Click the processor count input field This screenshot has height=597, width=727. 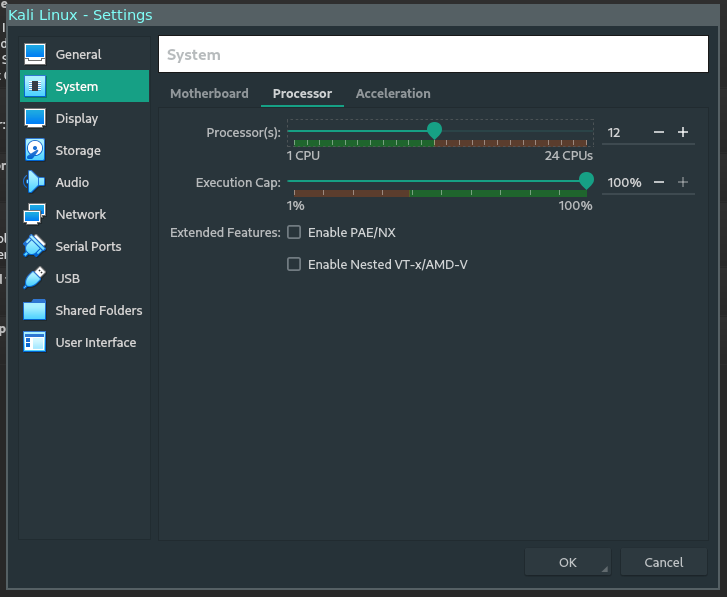coord(625,132)
